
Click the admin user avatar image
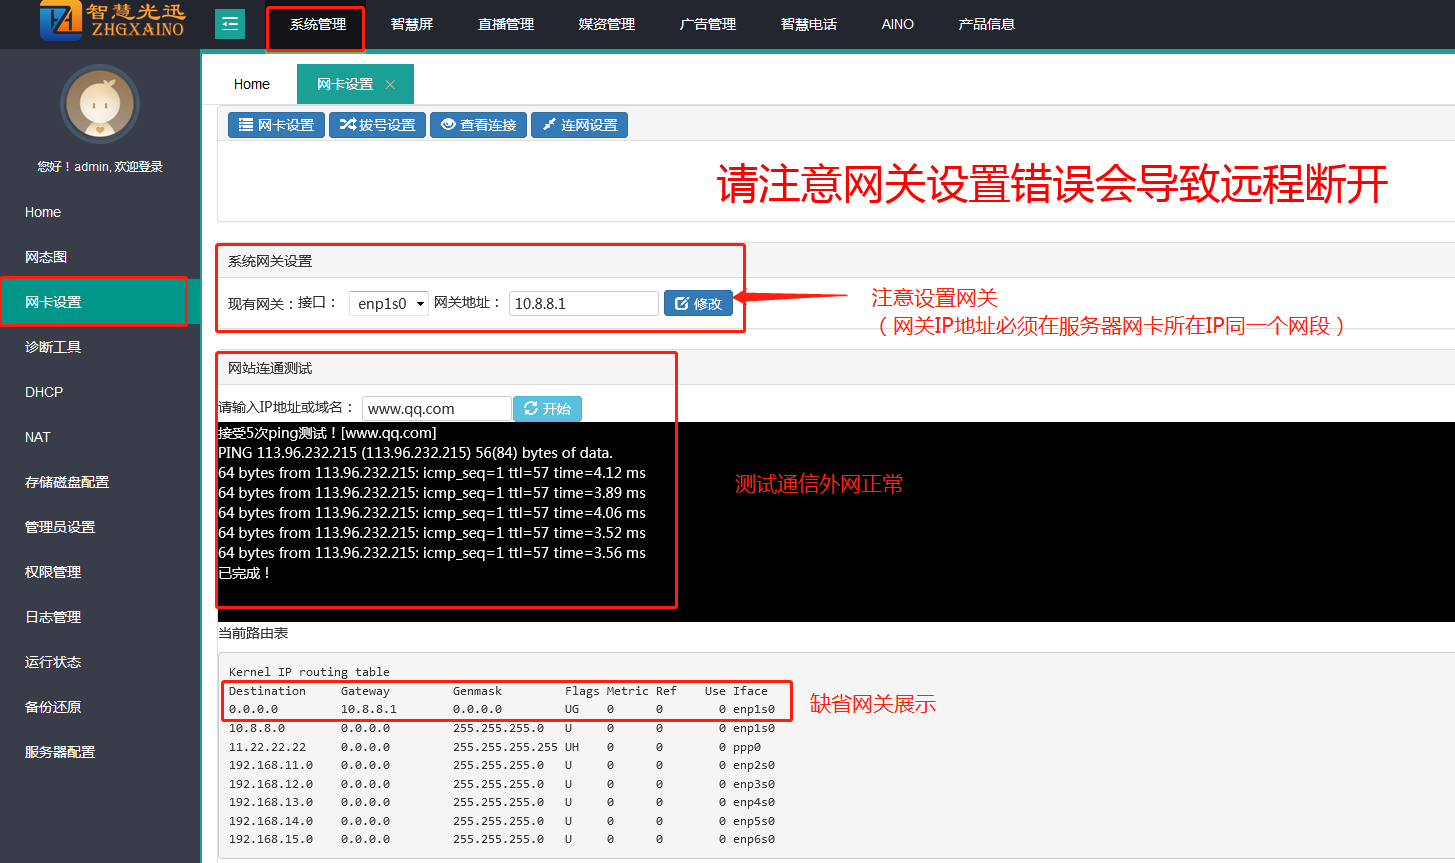99,105
